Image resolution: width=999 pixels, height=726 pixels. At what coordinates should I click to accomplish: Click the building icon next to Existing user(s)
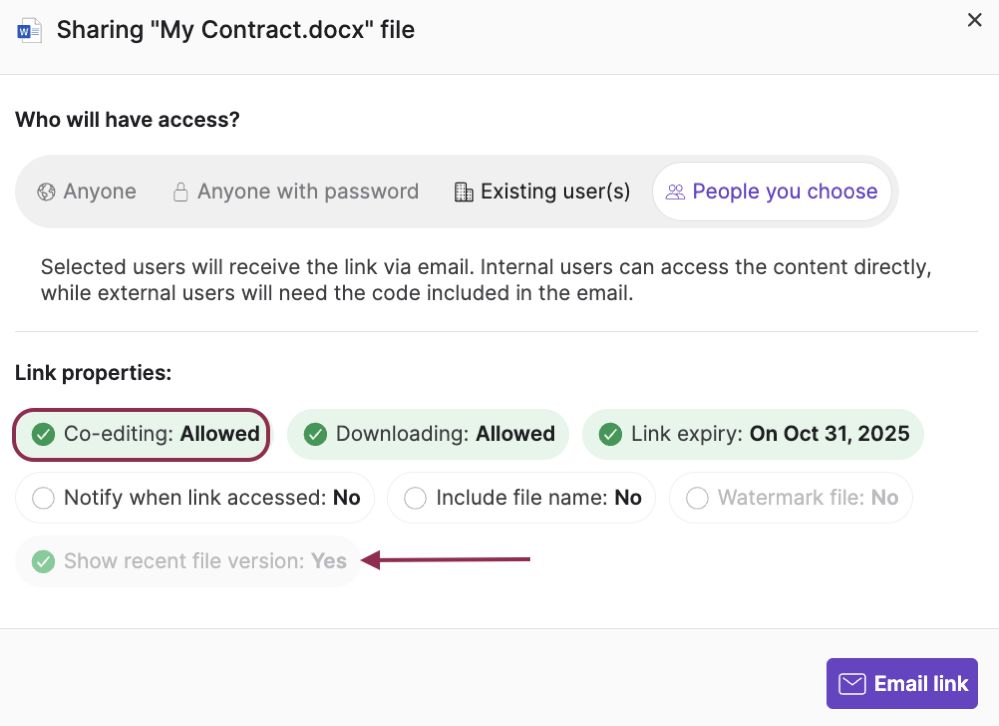(x=464, y=191)
